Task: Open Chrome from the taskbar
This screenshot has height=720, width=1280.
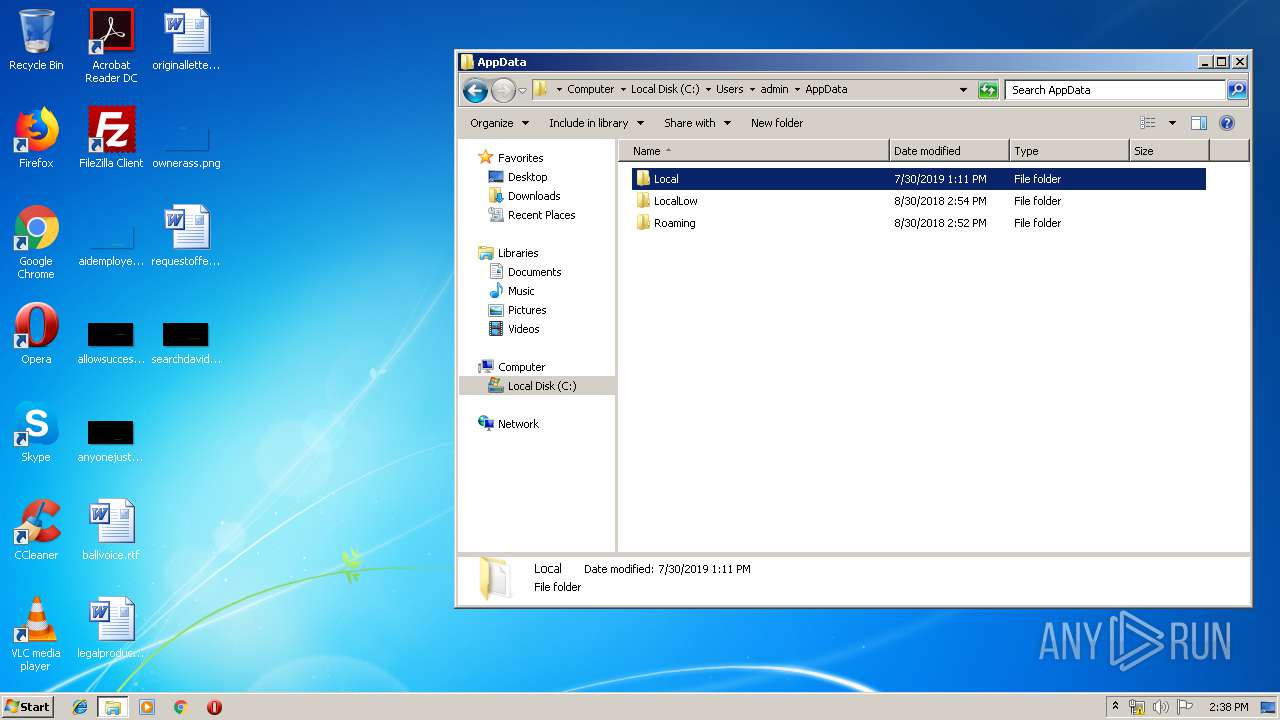Action: click(180, 707)
